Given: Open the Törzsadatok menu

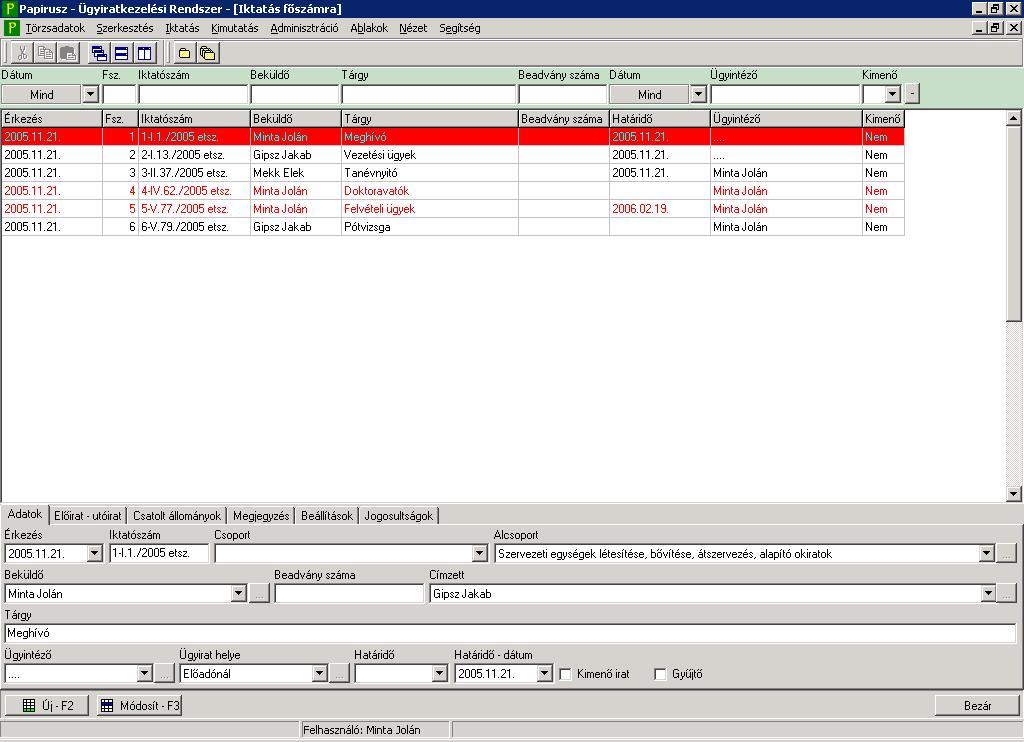Looking at the screenshot, I should tap(56, 28).
